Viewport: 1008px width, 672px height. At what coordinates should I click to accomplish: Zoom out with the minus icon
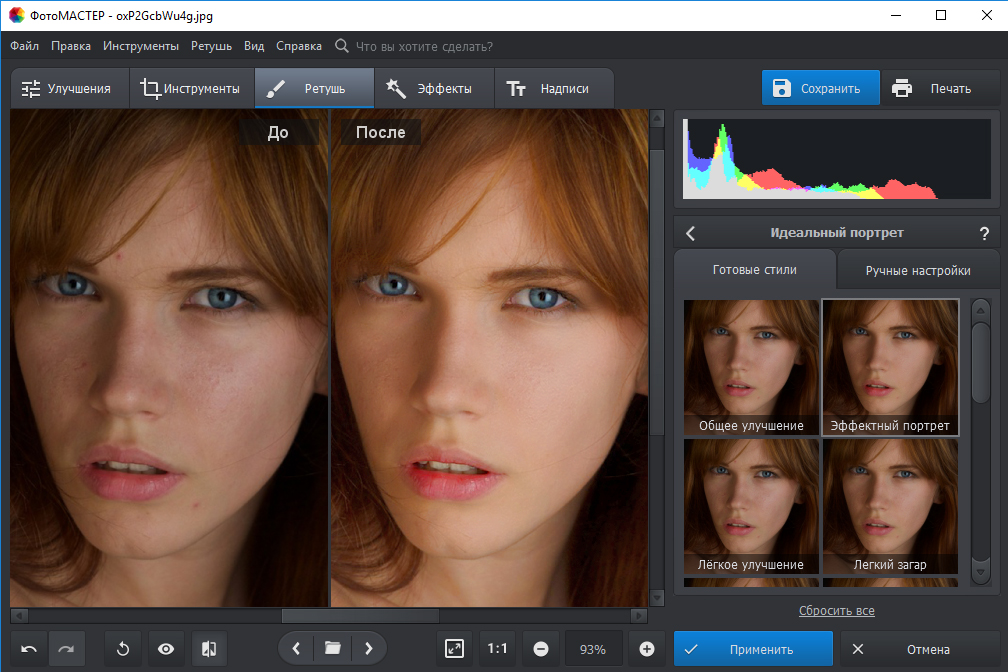point(541,649)
